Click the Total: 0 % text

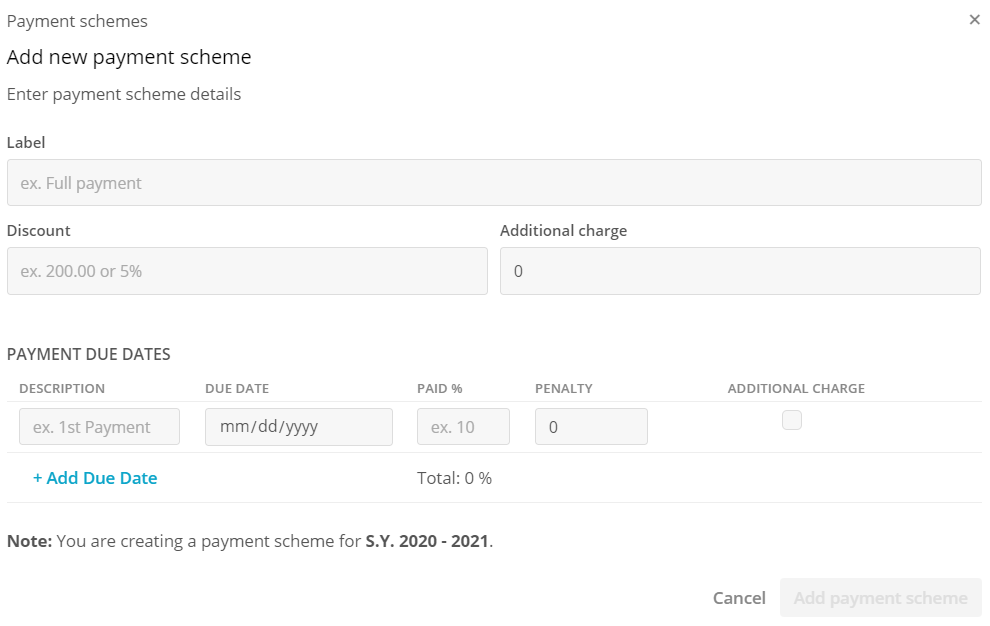pyautogui.click(x=454, y=478)
